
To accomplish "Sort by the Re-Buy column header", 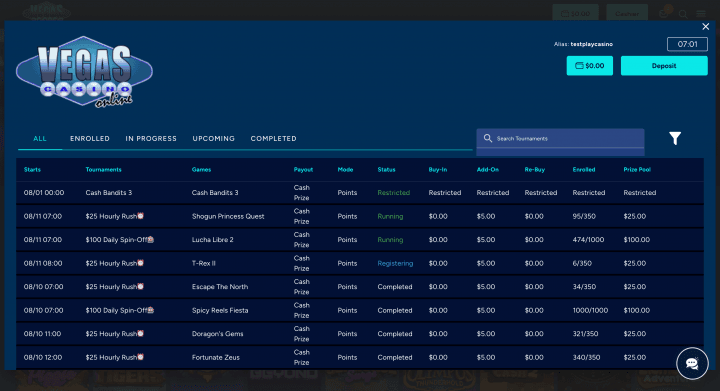I will [x=534, y=170].
